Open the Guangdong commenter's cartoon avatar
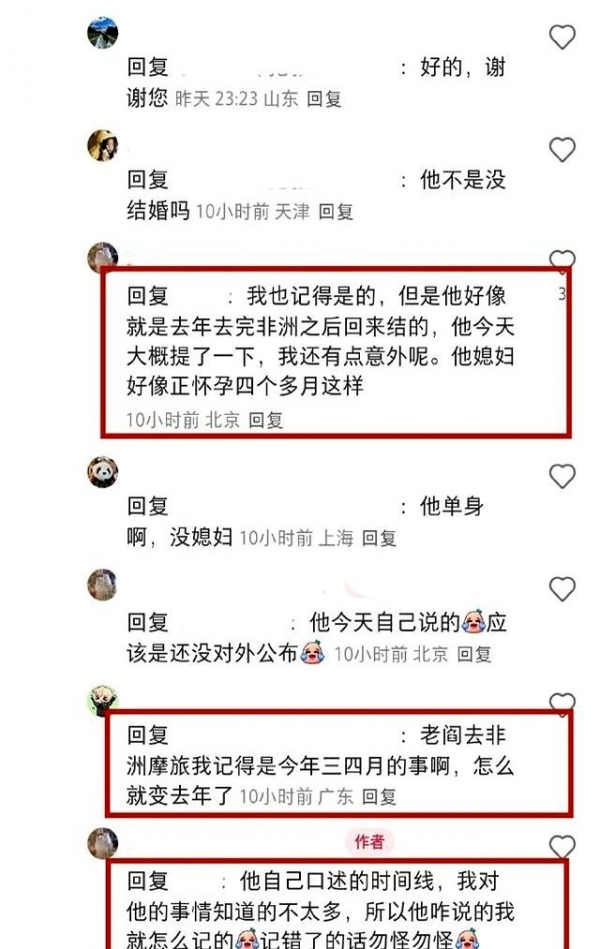600x949 pixels. [103, 700]
